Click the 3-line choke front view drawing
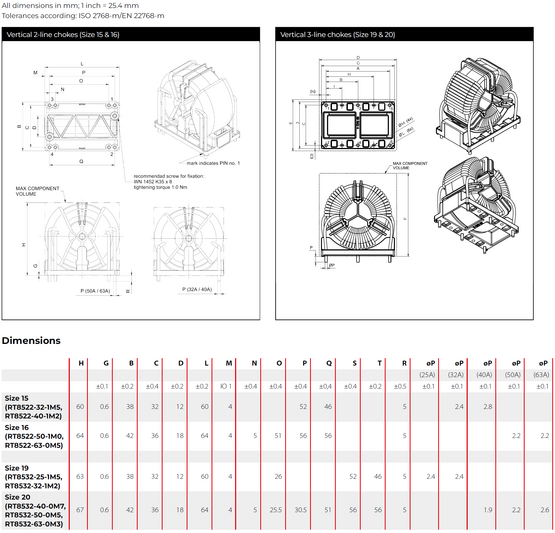555x533 pixels. coord(358,221)
